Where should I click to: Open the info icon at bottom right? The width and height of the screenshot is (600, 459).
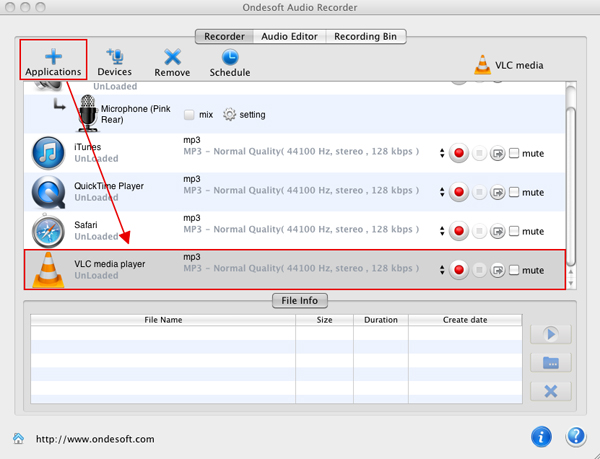pos(540,436)
